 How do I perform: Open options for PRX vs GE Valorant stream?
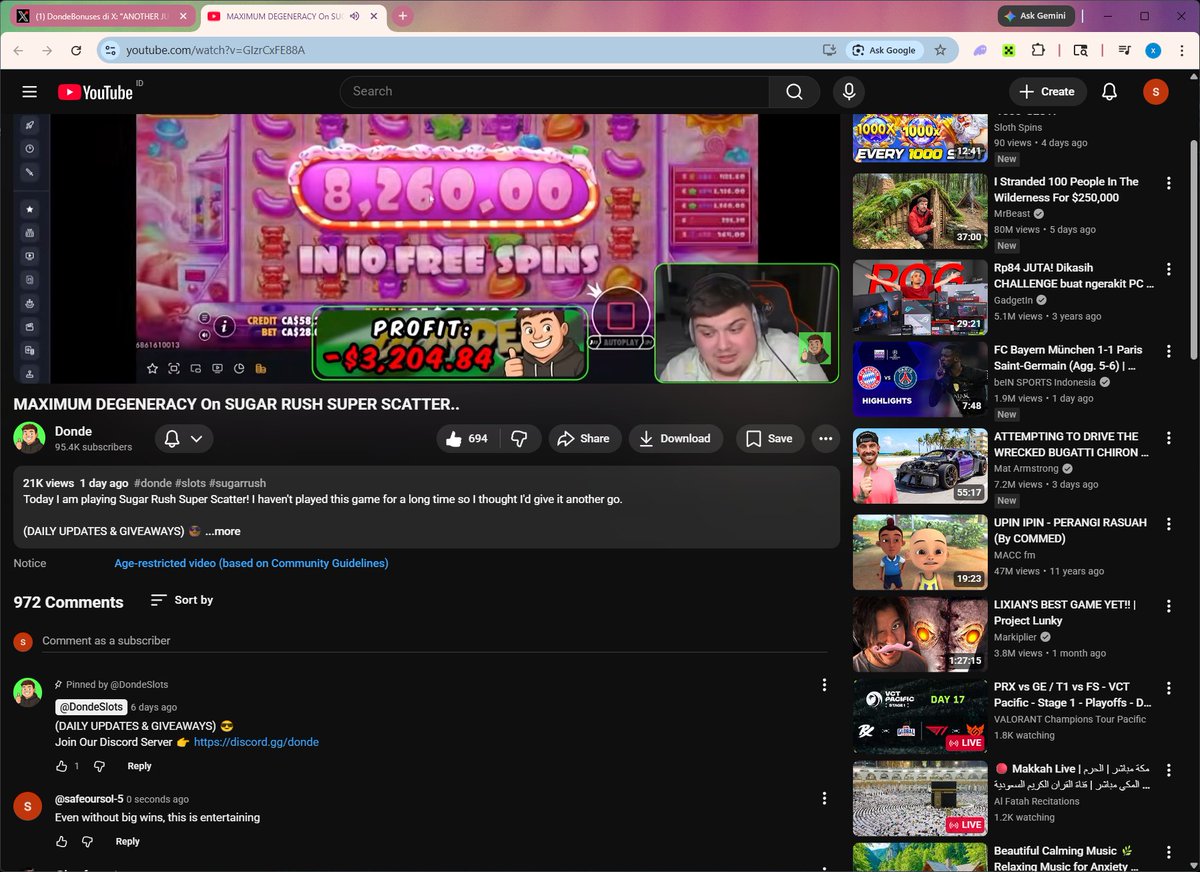click(x=1168, y=689)
